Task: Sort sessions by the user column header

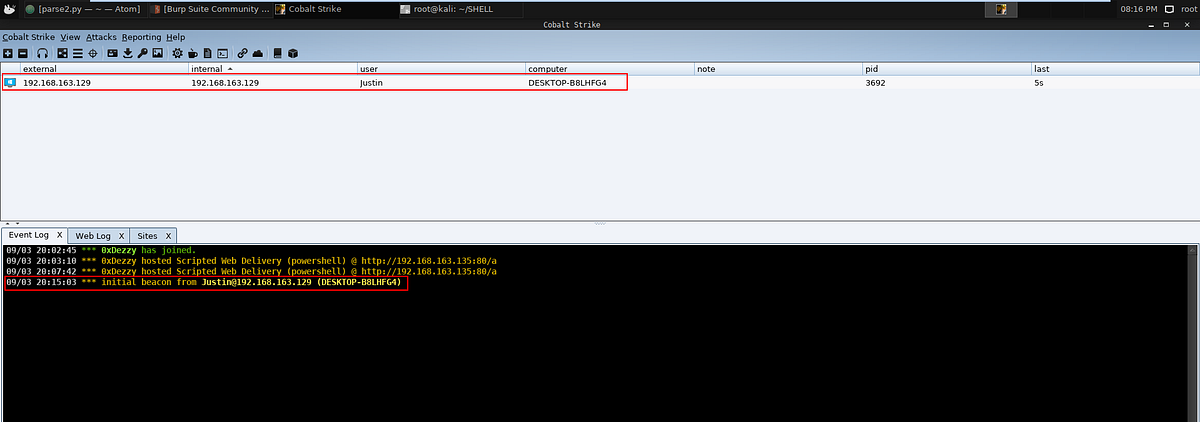Action: (441, 69)
